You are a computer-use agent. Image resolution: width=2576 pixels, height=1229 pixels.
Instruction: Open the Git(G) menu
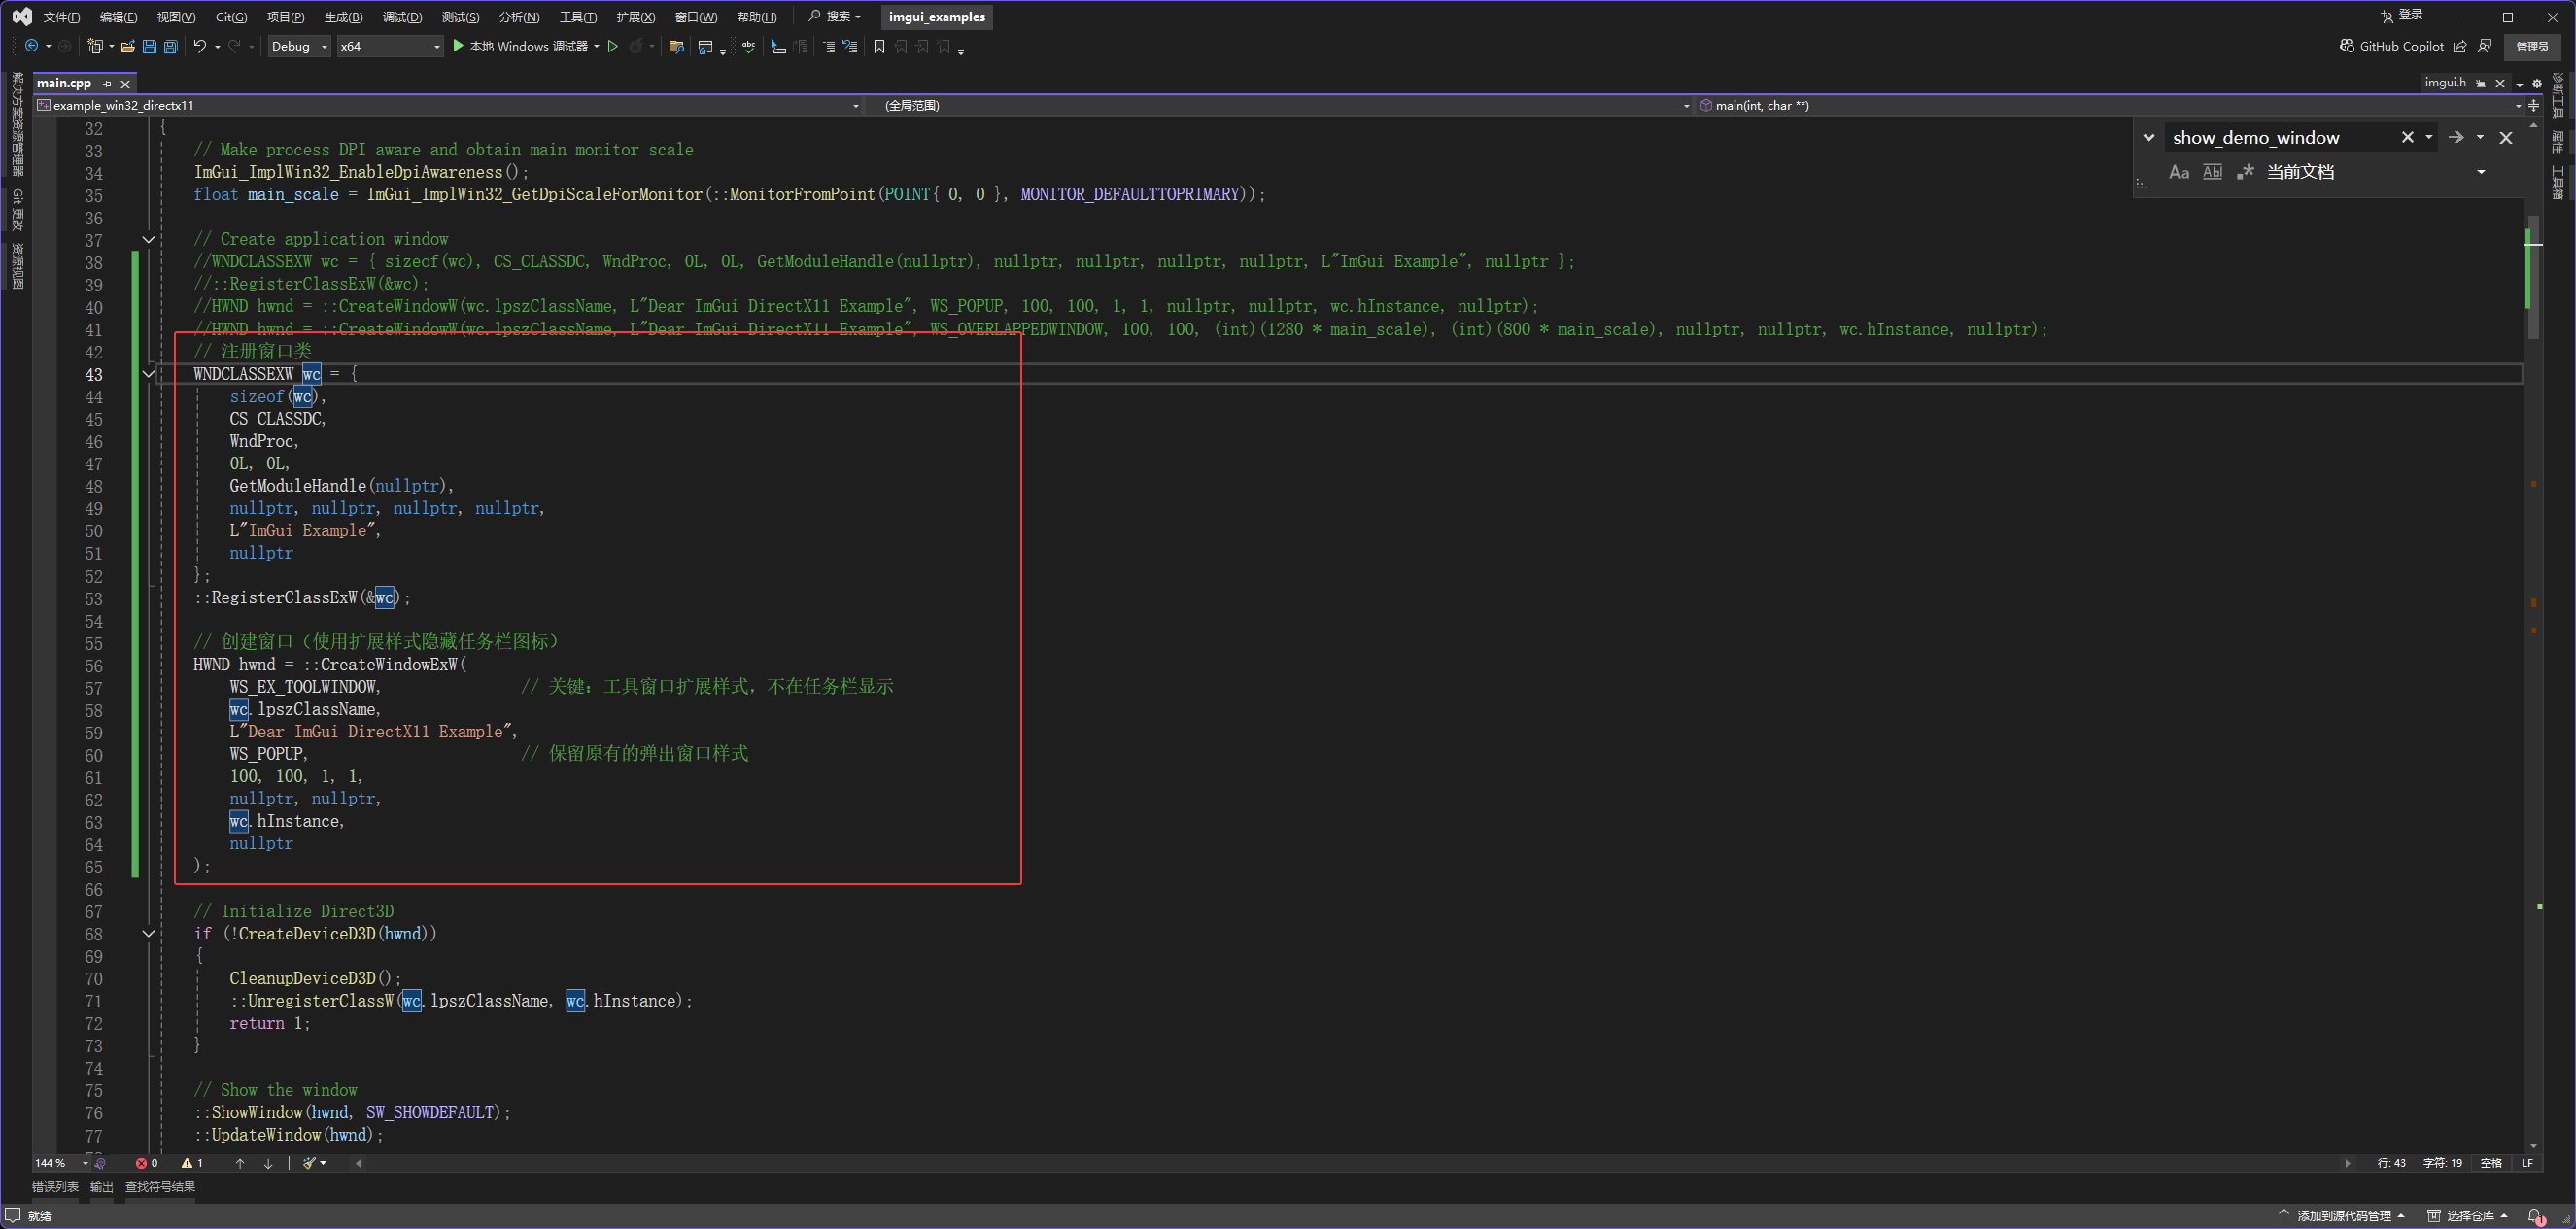[231, 17]
